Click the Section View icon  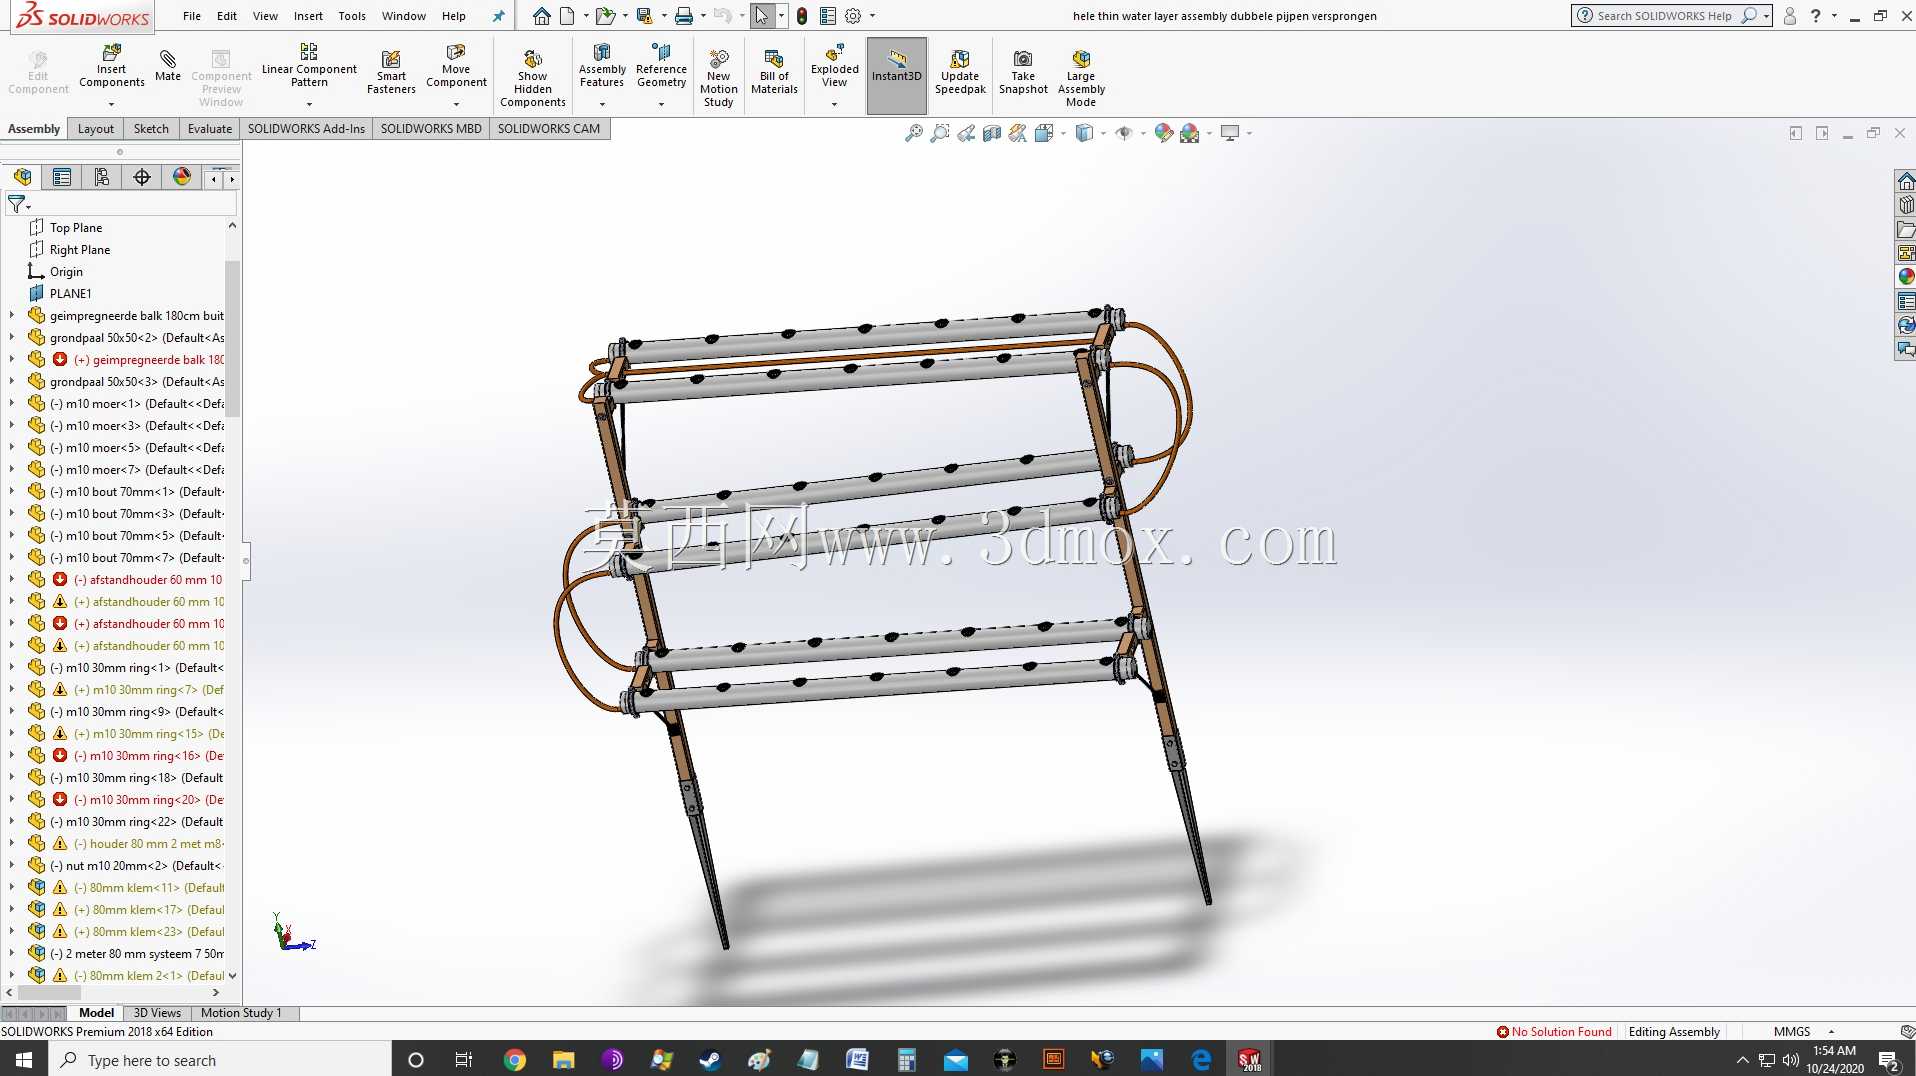tap(992, 133)
